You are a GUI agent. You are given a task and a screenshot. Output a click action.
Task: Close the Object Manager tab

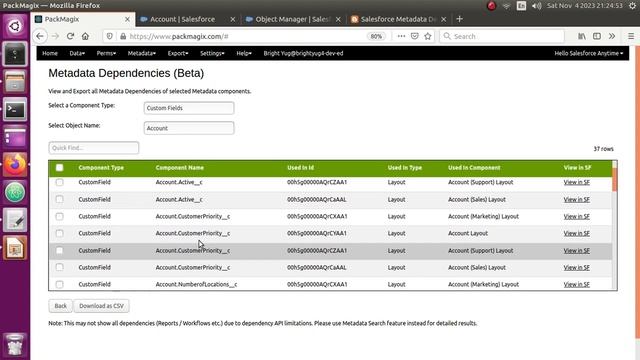point(338,19)
